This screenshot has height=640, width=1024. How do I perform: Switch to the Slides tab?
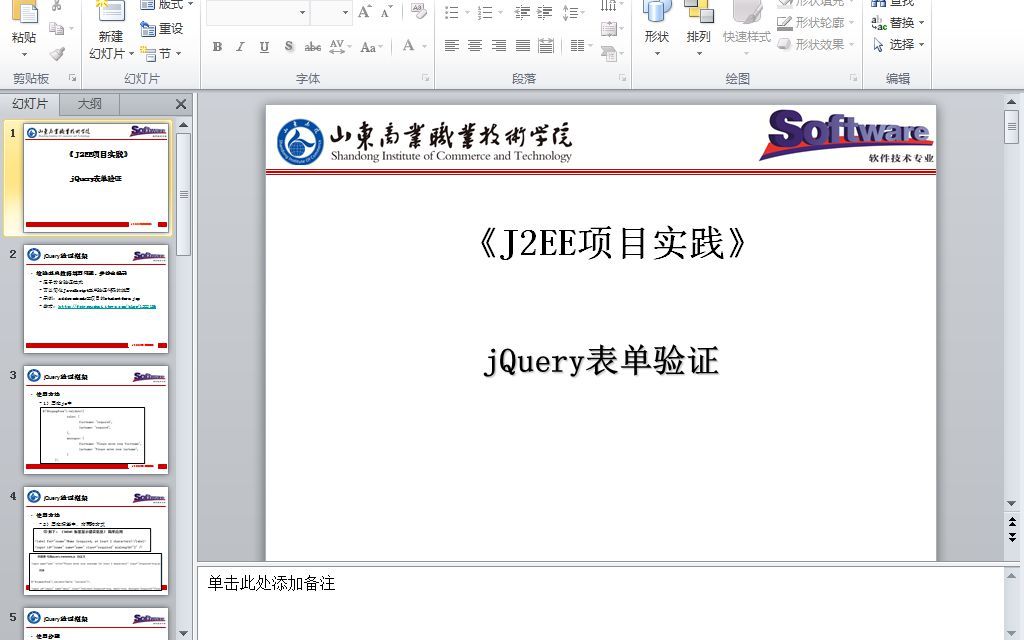pos(31,103)
